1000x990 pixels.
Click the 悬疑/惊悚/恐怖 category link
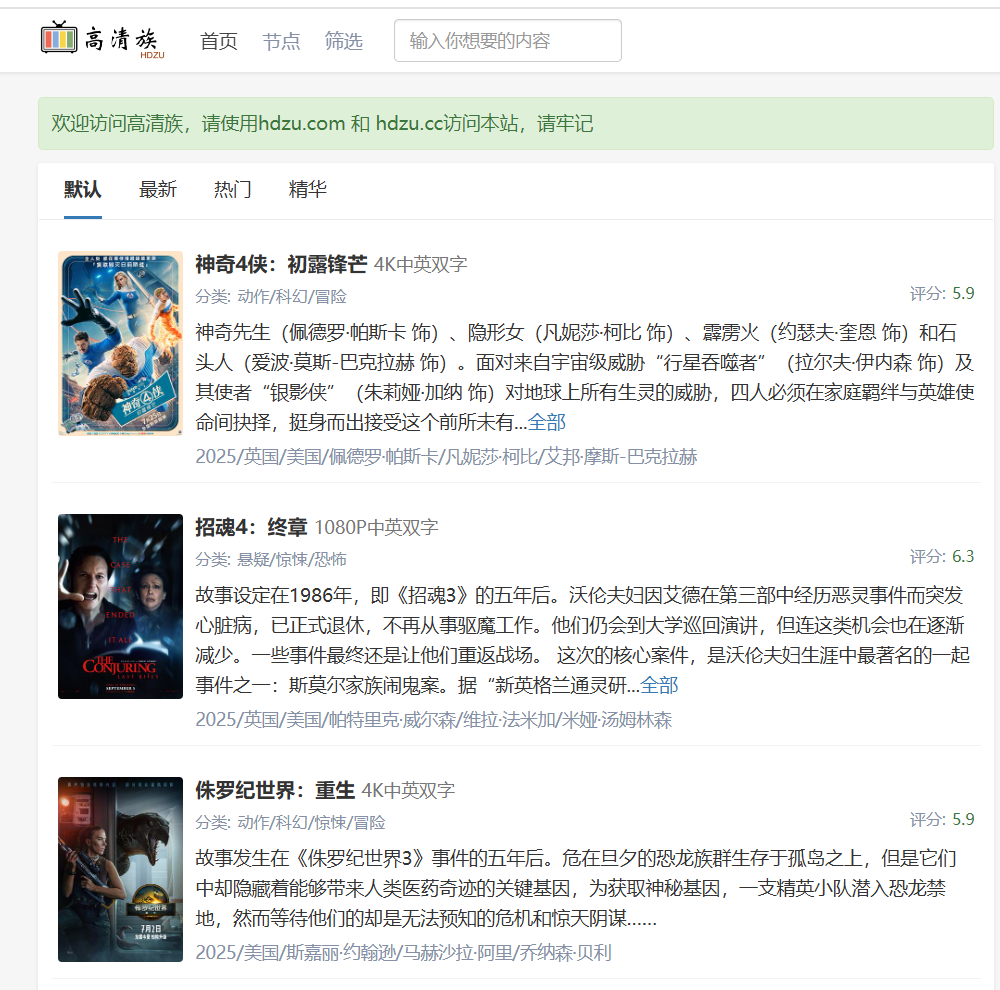pos(292,559)
